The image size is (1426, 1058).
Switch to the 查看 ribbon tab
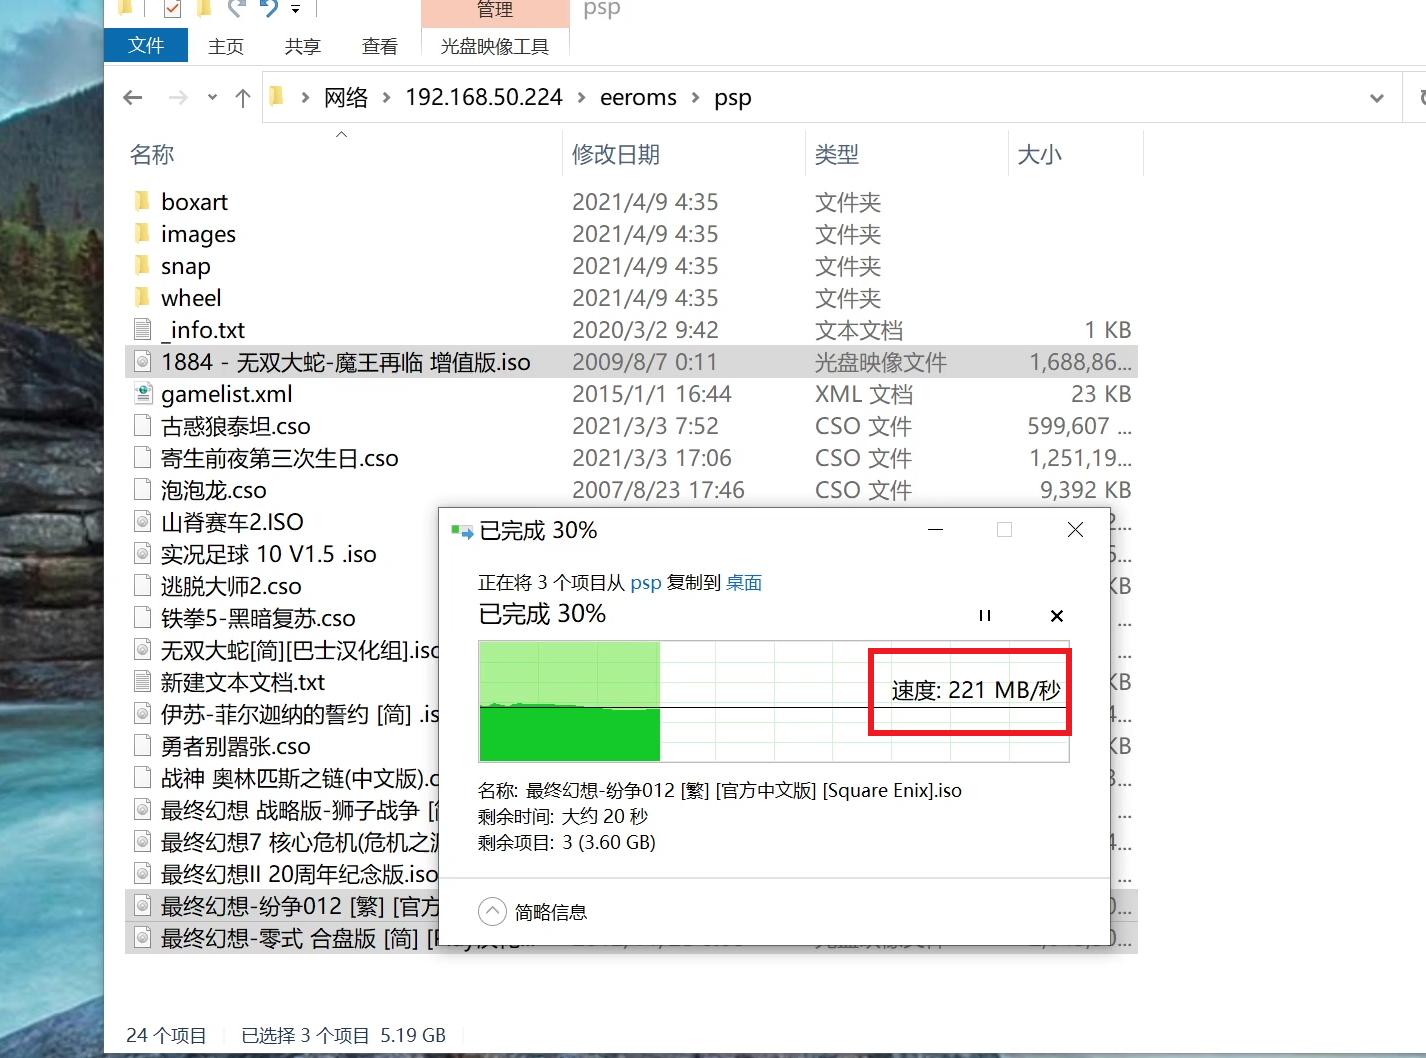click(x=379, y=46)
